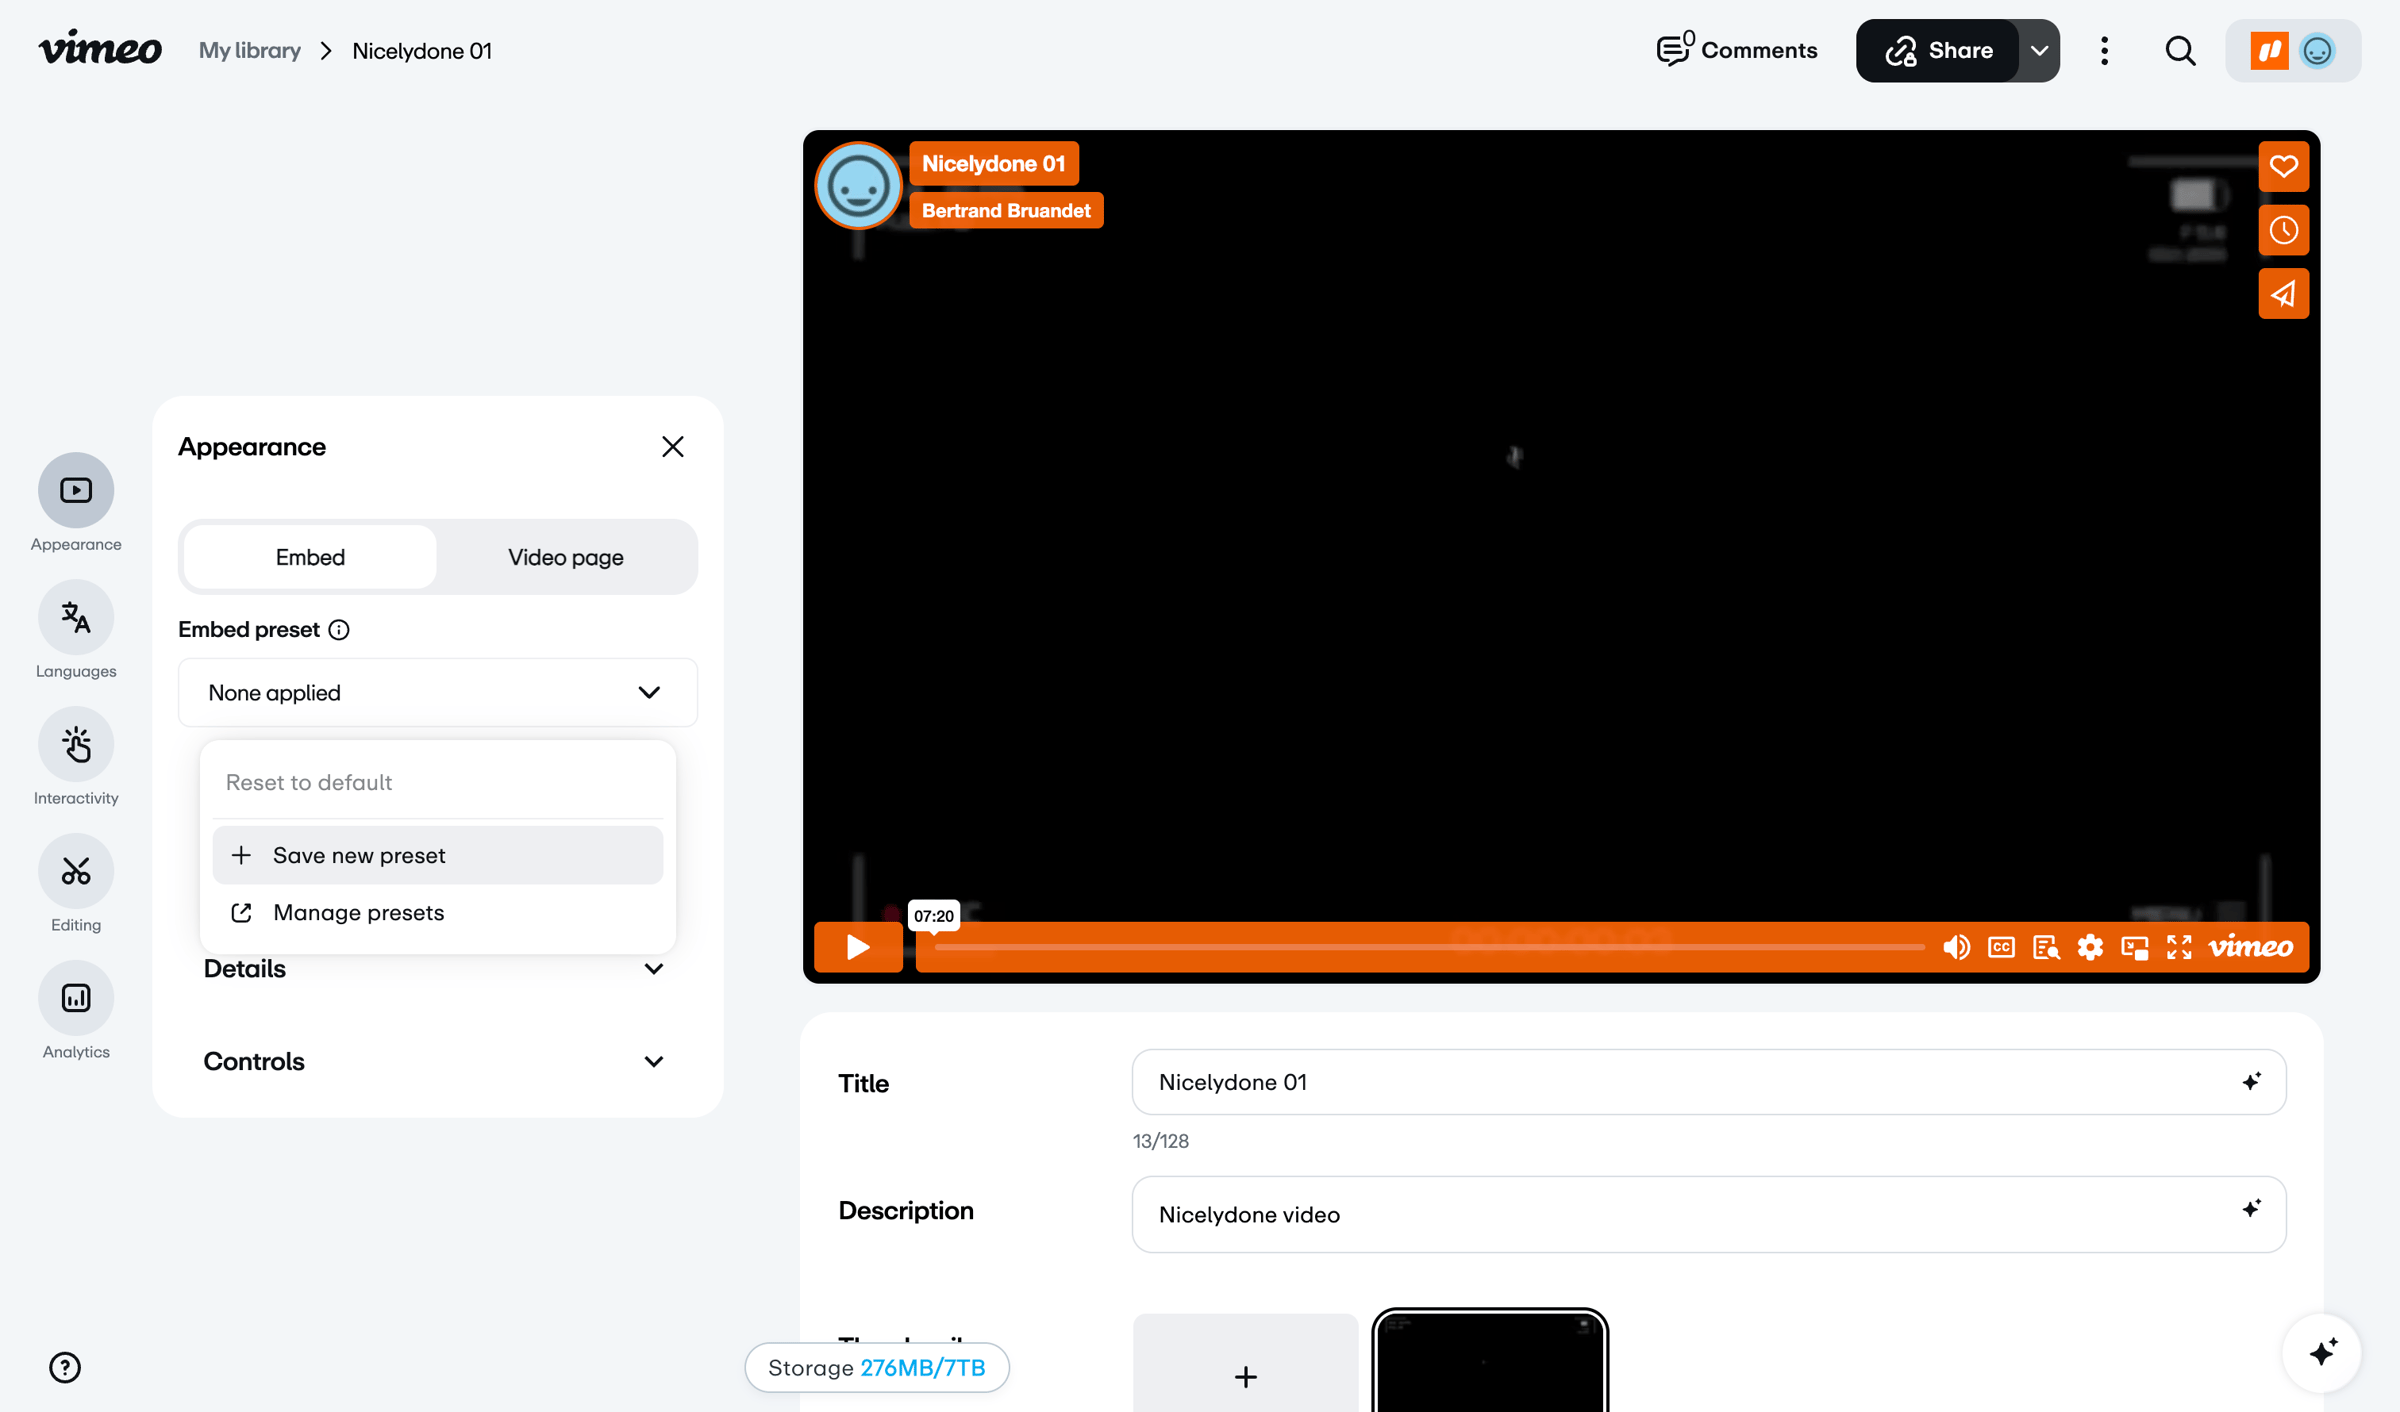Select the existing black thumbnail
This screenshot has height=1412, width=2400.
point(1489,1362)
